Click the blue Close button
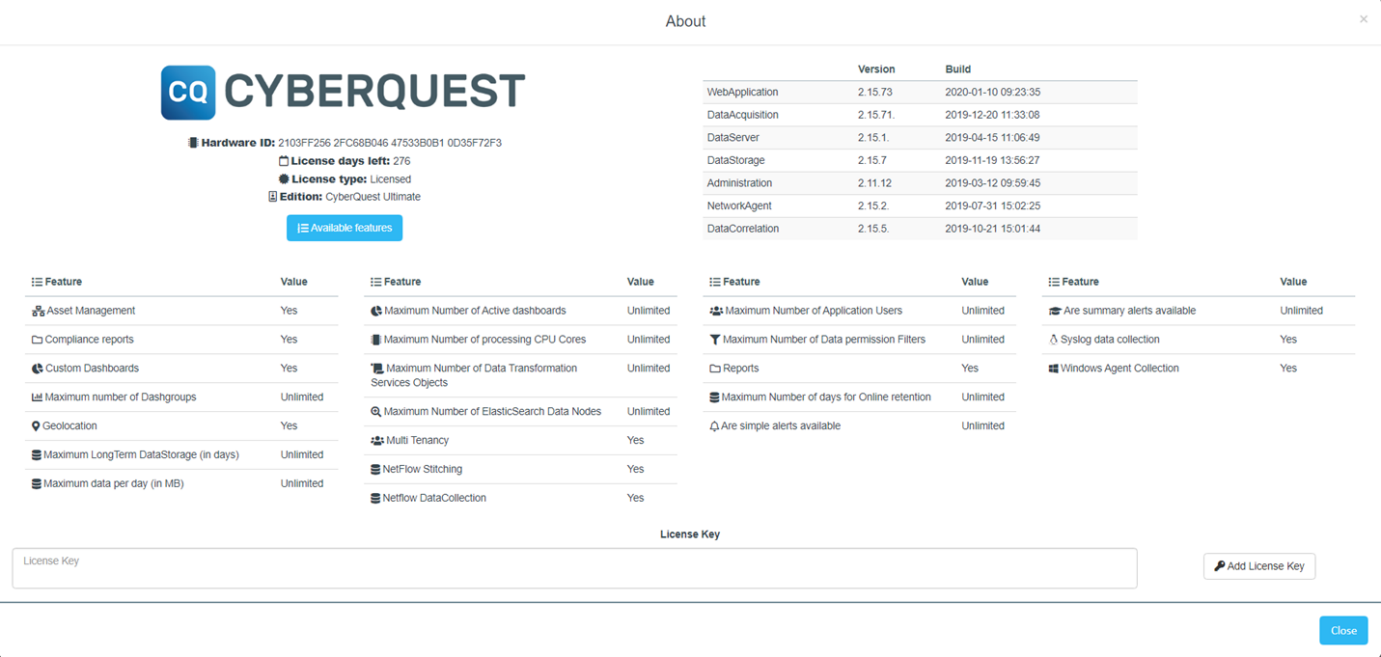 coord(1344,630)
